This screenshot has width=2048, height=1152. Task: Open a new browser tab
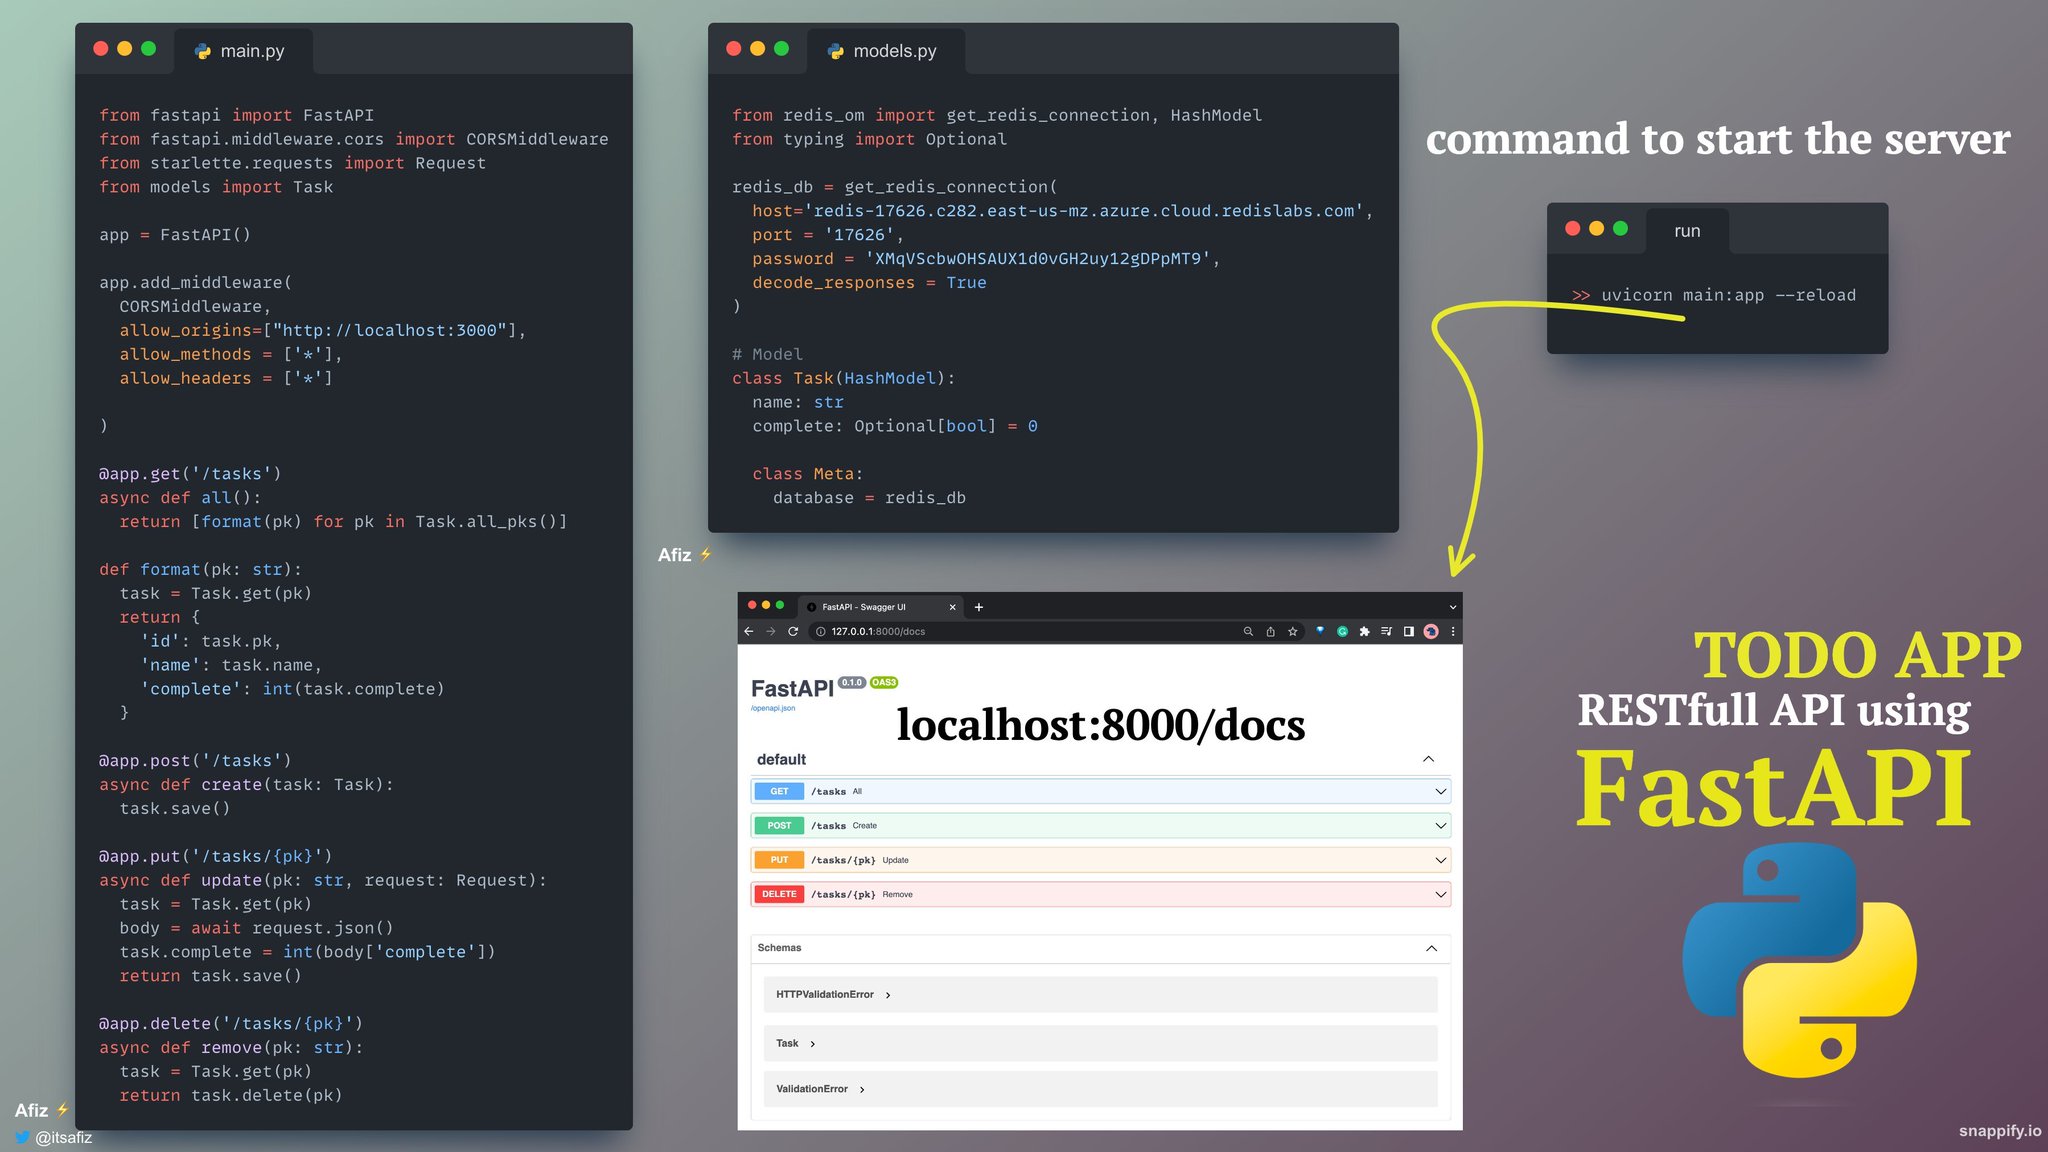click(978, 607)
